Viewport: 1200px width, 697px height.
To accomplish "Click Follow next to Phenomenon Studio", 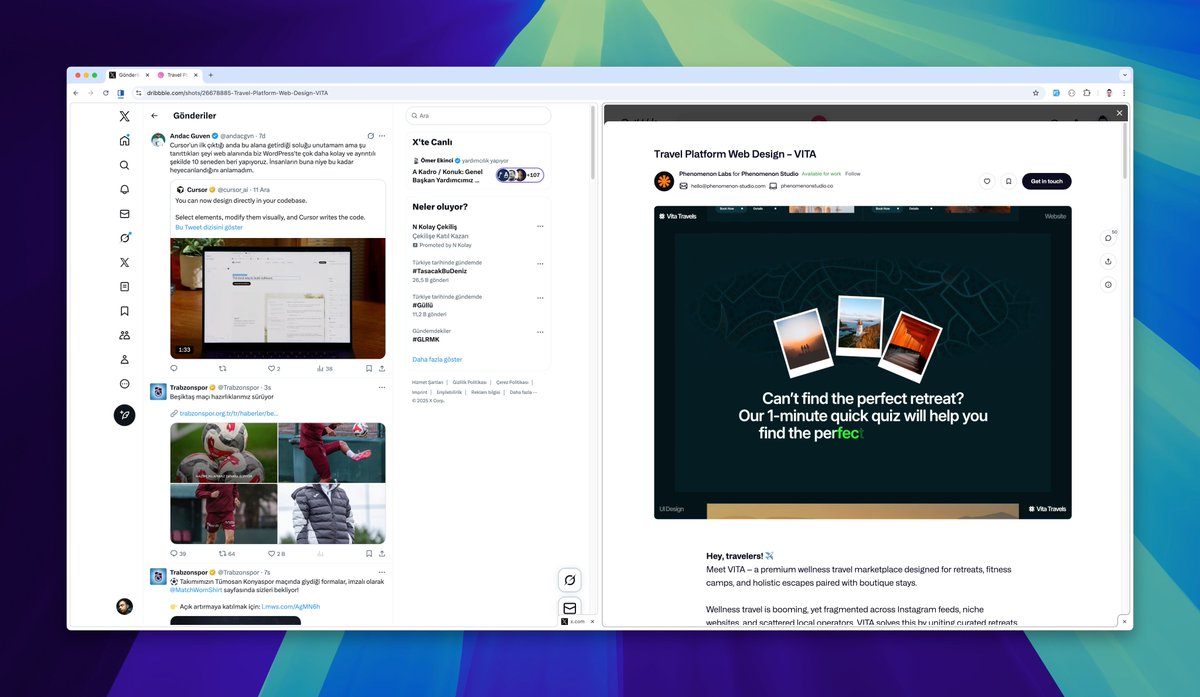I will (x=853, y=174).
